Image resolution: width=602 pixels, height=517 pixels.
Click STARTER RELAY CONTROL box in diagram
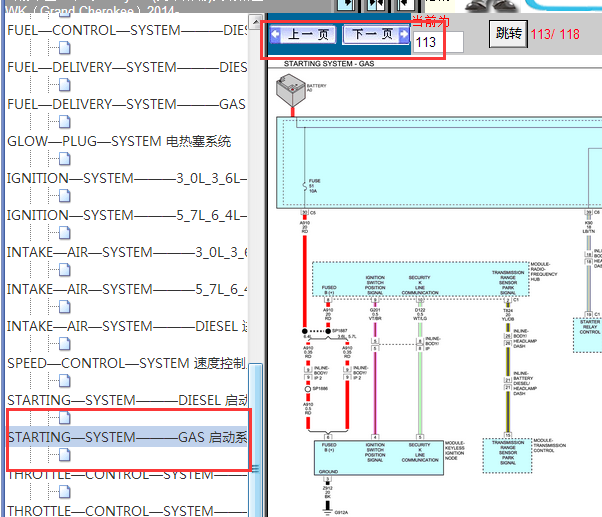589,334
